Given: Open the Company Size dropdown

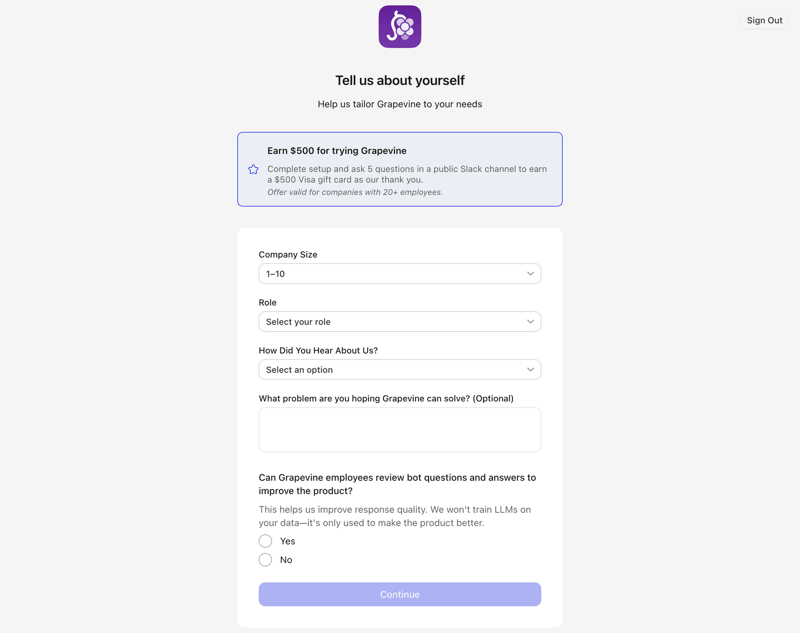Looking at the screenshot, I should (399, 273).
